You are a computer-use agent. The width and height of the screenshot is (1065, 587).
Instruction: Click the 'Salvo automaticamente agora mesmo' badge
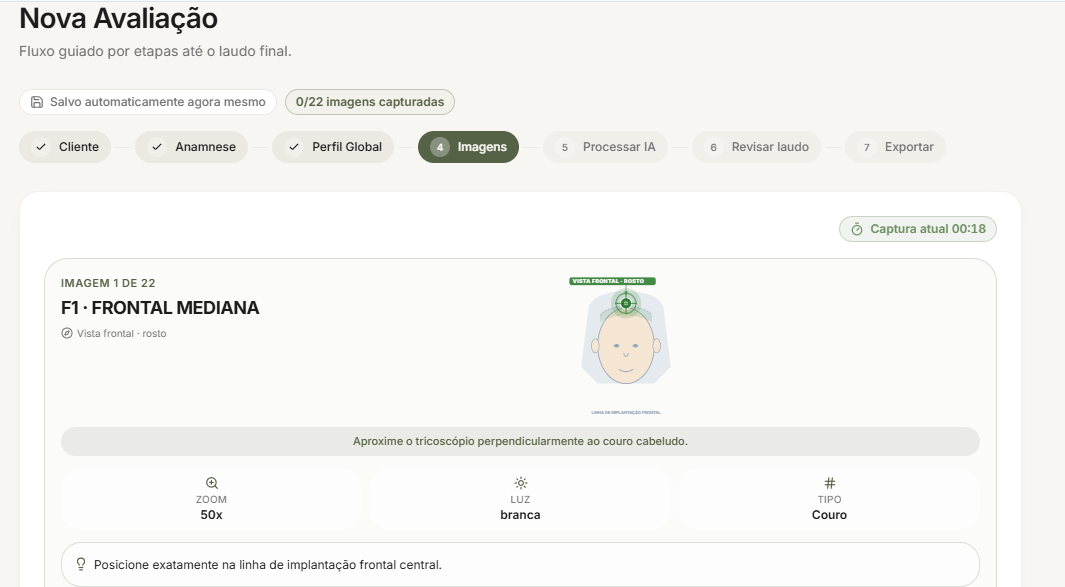point(147,102)
